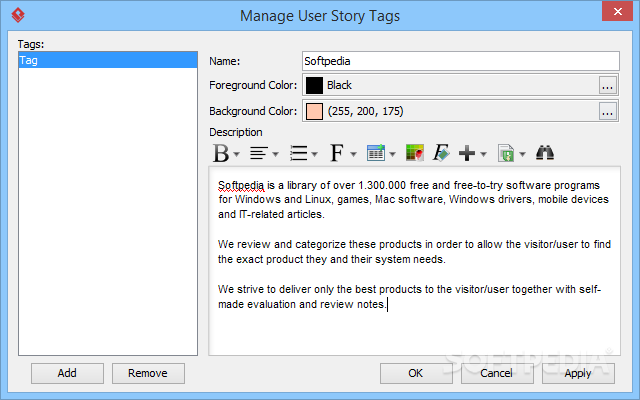Click the document template icon
This screenshot has width=640, height=400.
506,153
